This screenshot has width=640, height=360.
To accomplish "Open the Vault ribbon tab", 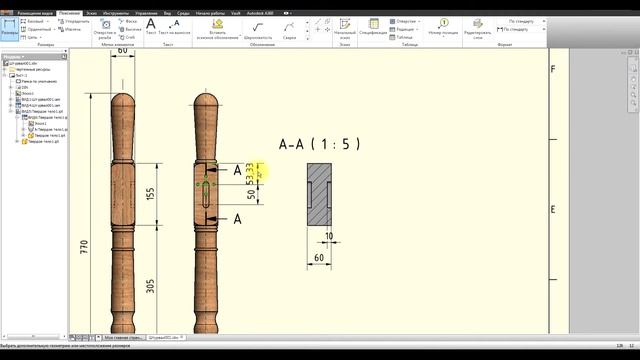I will click(236, 13).
